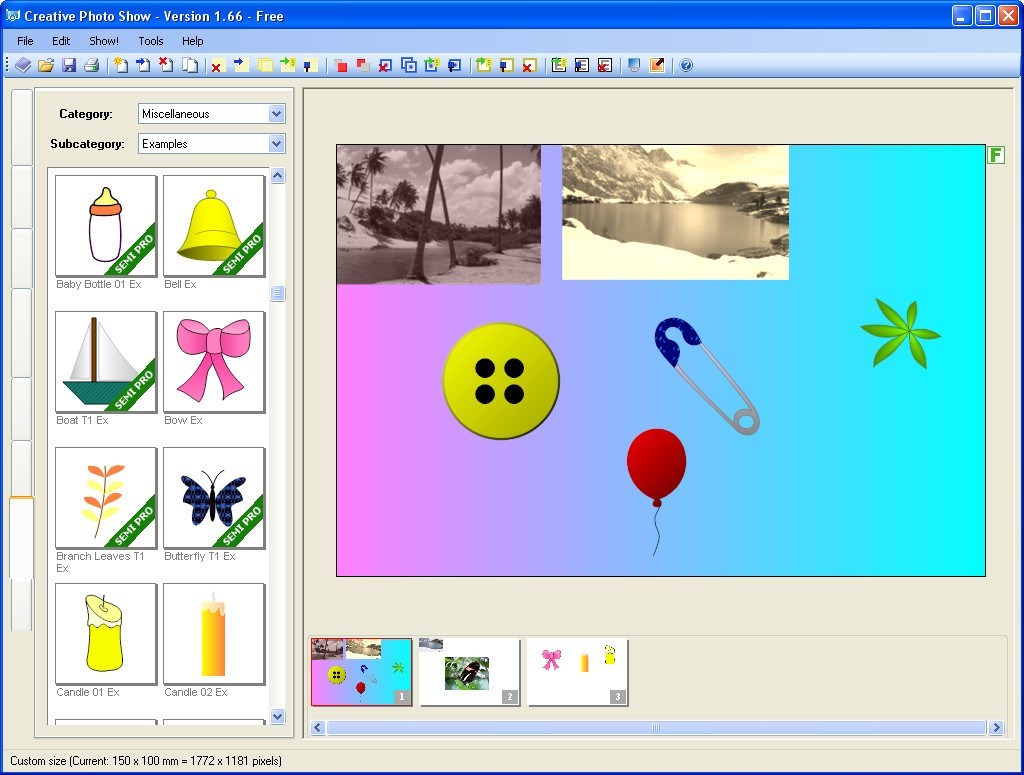Viewport: 1024px width, 775px height.
Task: Click the nested blue frames icon
Action: click(409, 65)
